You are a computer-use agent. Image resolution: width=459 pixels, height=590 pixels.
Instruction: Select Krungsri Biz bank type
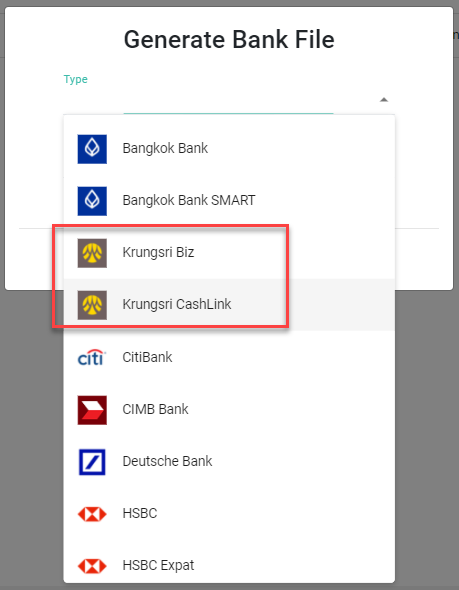pos(229,253)
